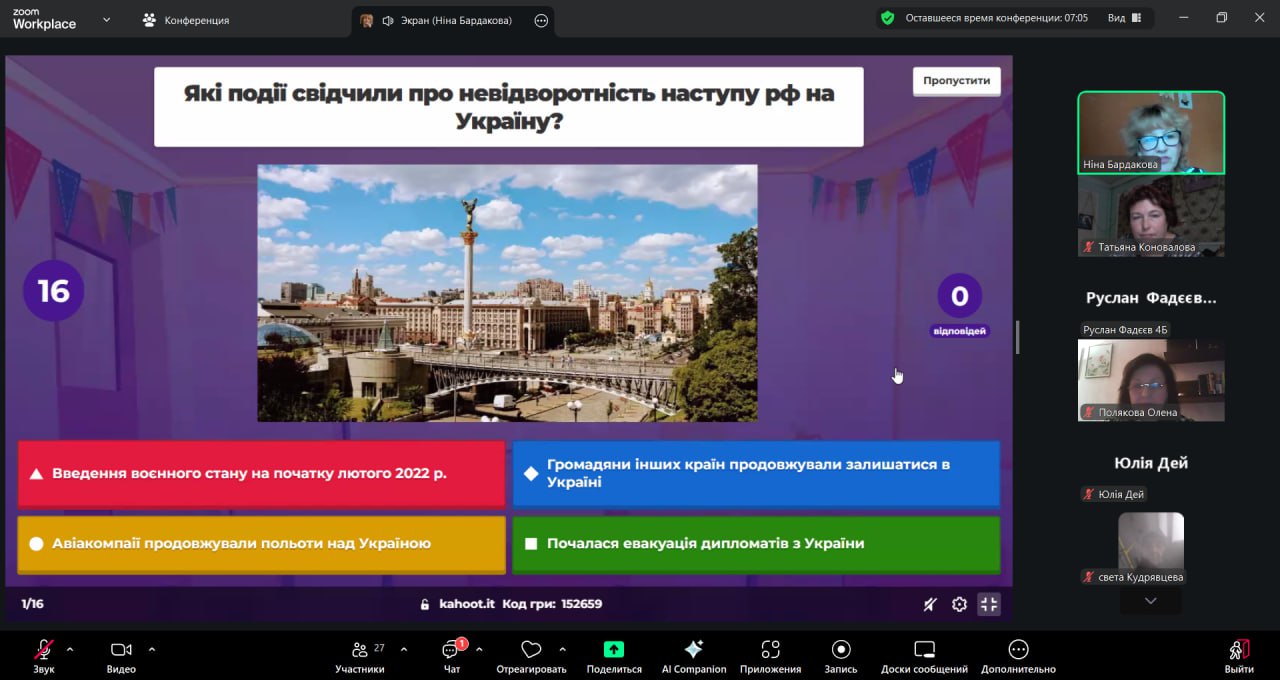The width and height of the screenshot is (1280, 680).
Task: Open the Приложения apps icon
Action: pos(770,650)
